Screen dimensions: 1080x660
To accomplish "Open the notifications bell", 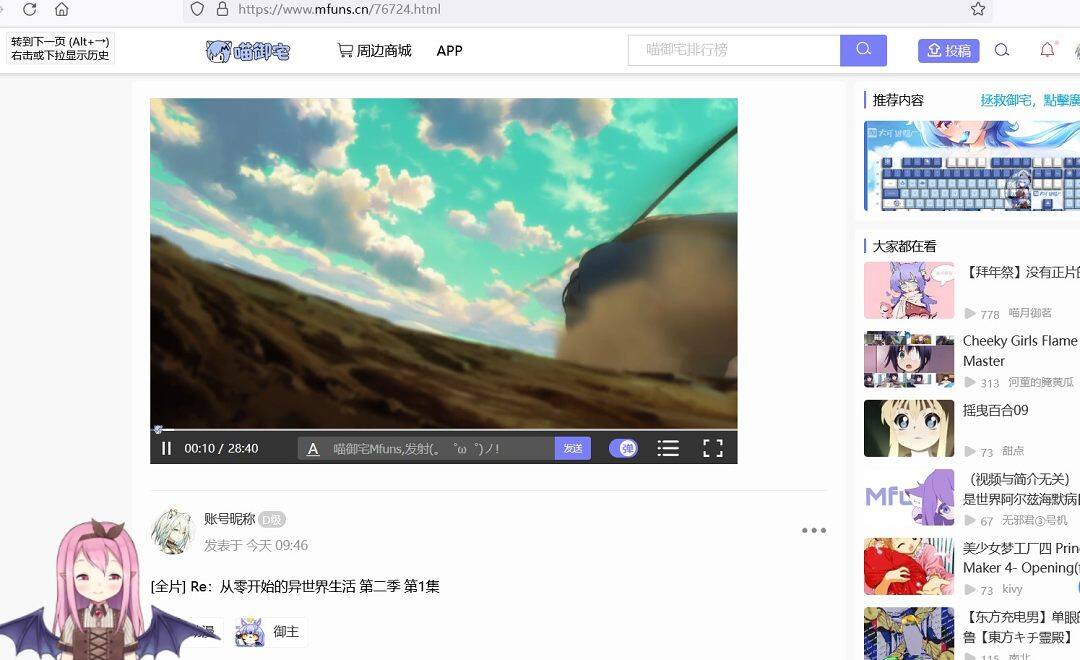I will (x=1047, y=50).
